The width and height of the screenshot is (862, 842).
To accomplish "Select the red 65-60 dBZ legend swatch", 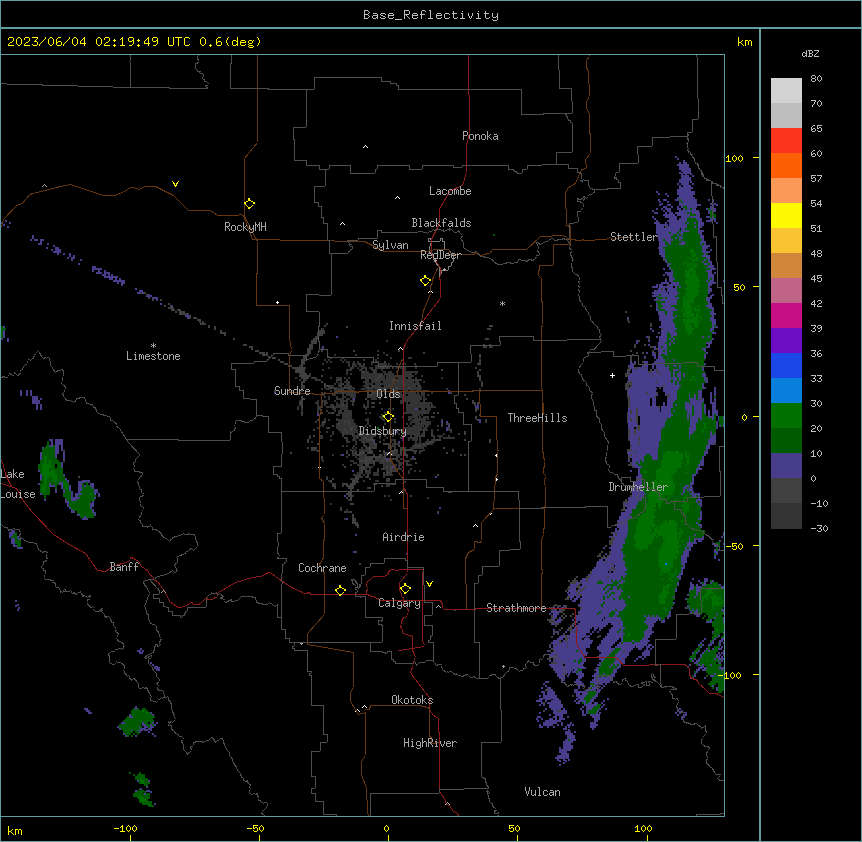I will tap(786, 140).
